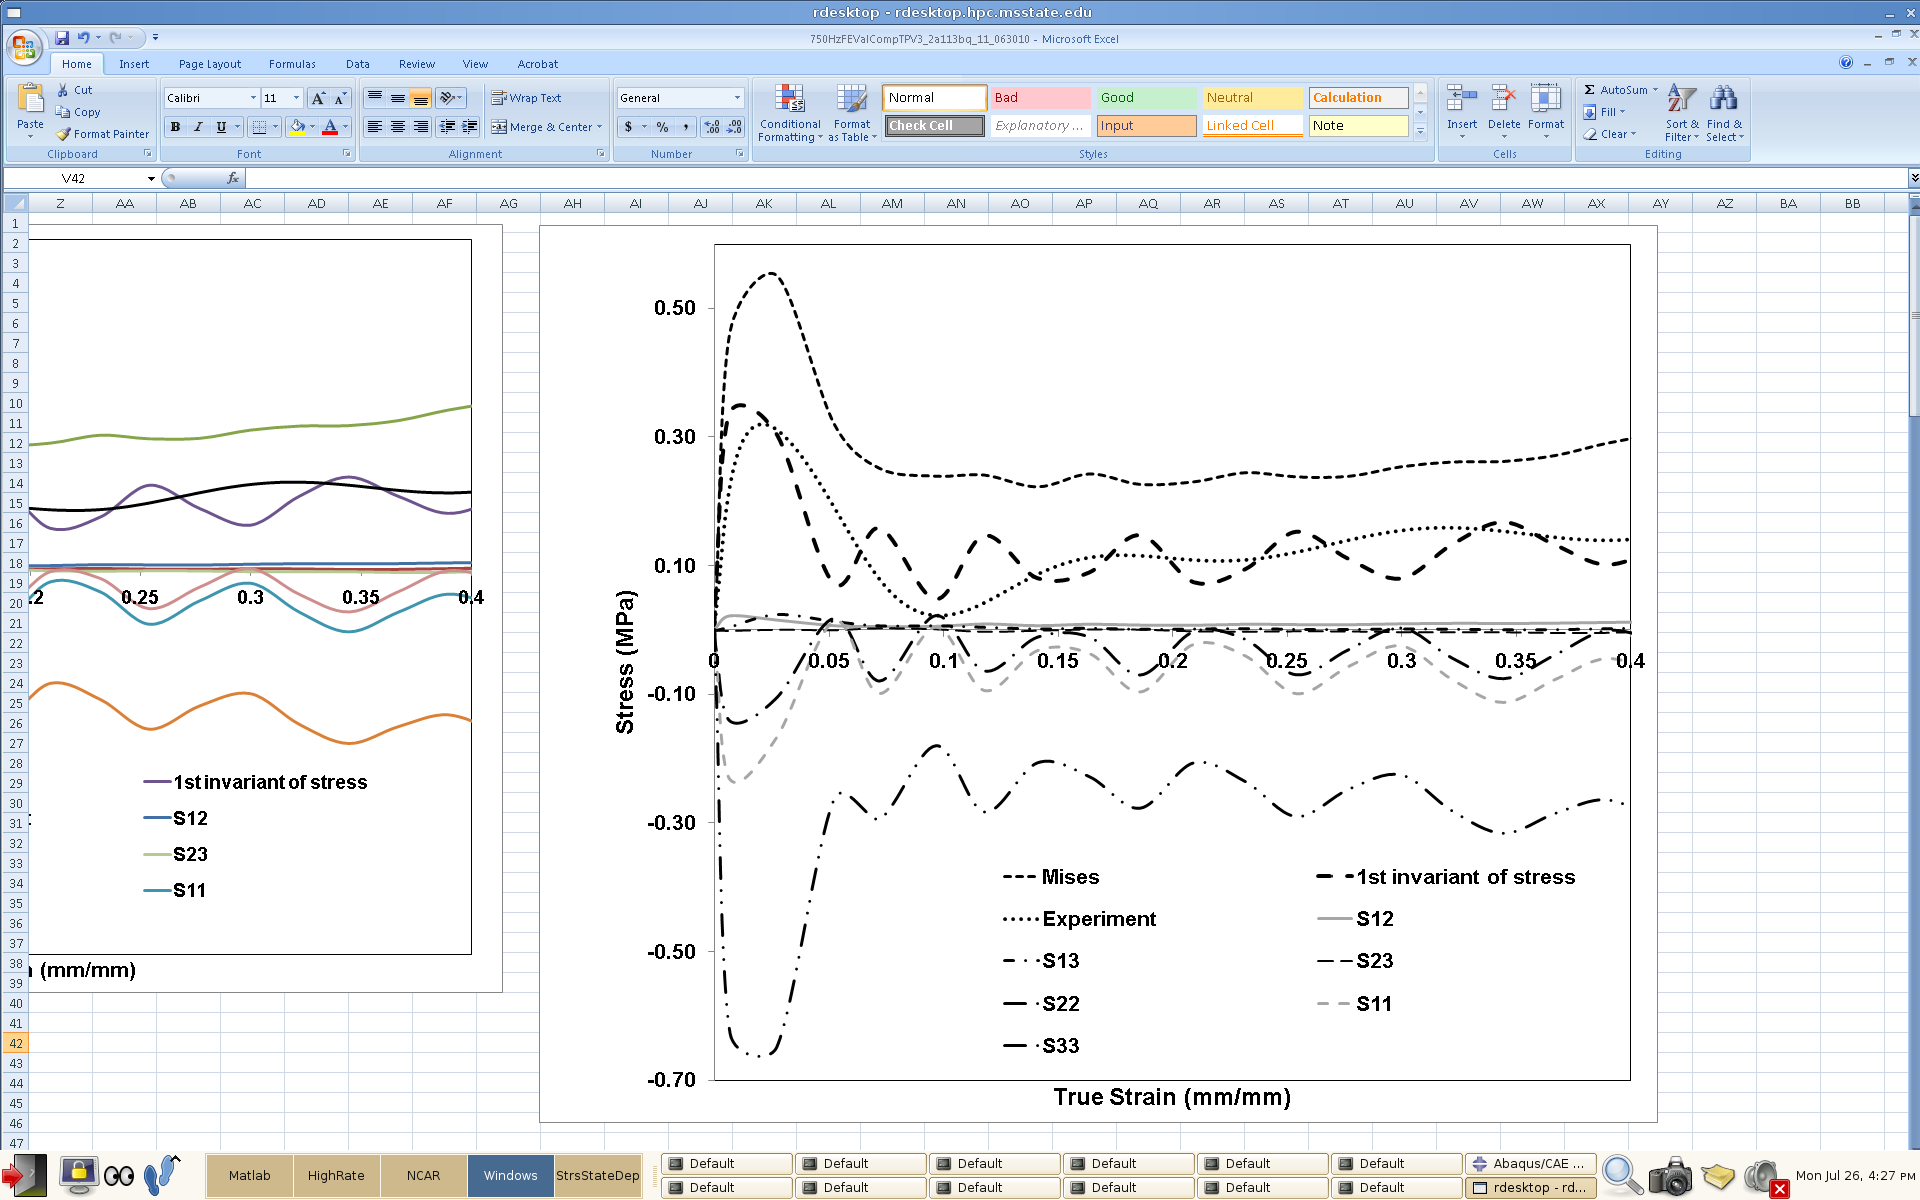Click the Conditional Formatting icon
Screen dimensions: 1920x1200
tap(789, 99)
